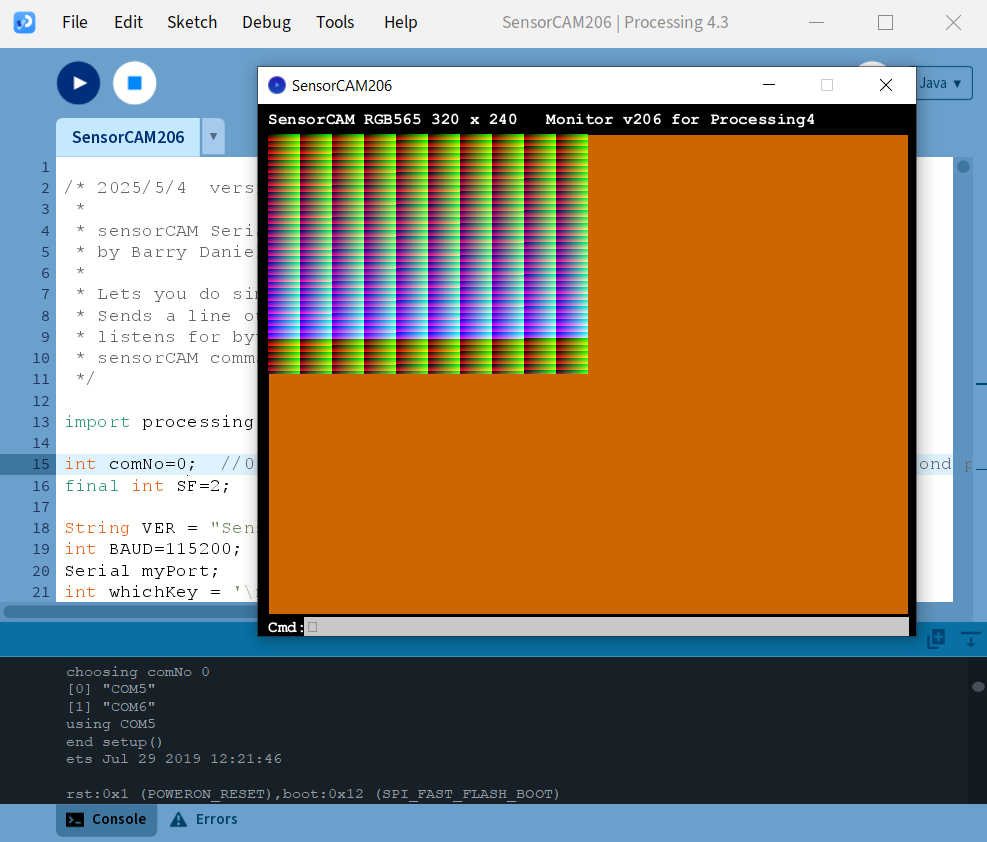Open the SensorCAM206 tab dropdown arrow
The height and width of the screenshot is (842, 987).
click(212, 136)
